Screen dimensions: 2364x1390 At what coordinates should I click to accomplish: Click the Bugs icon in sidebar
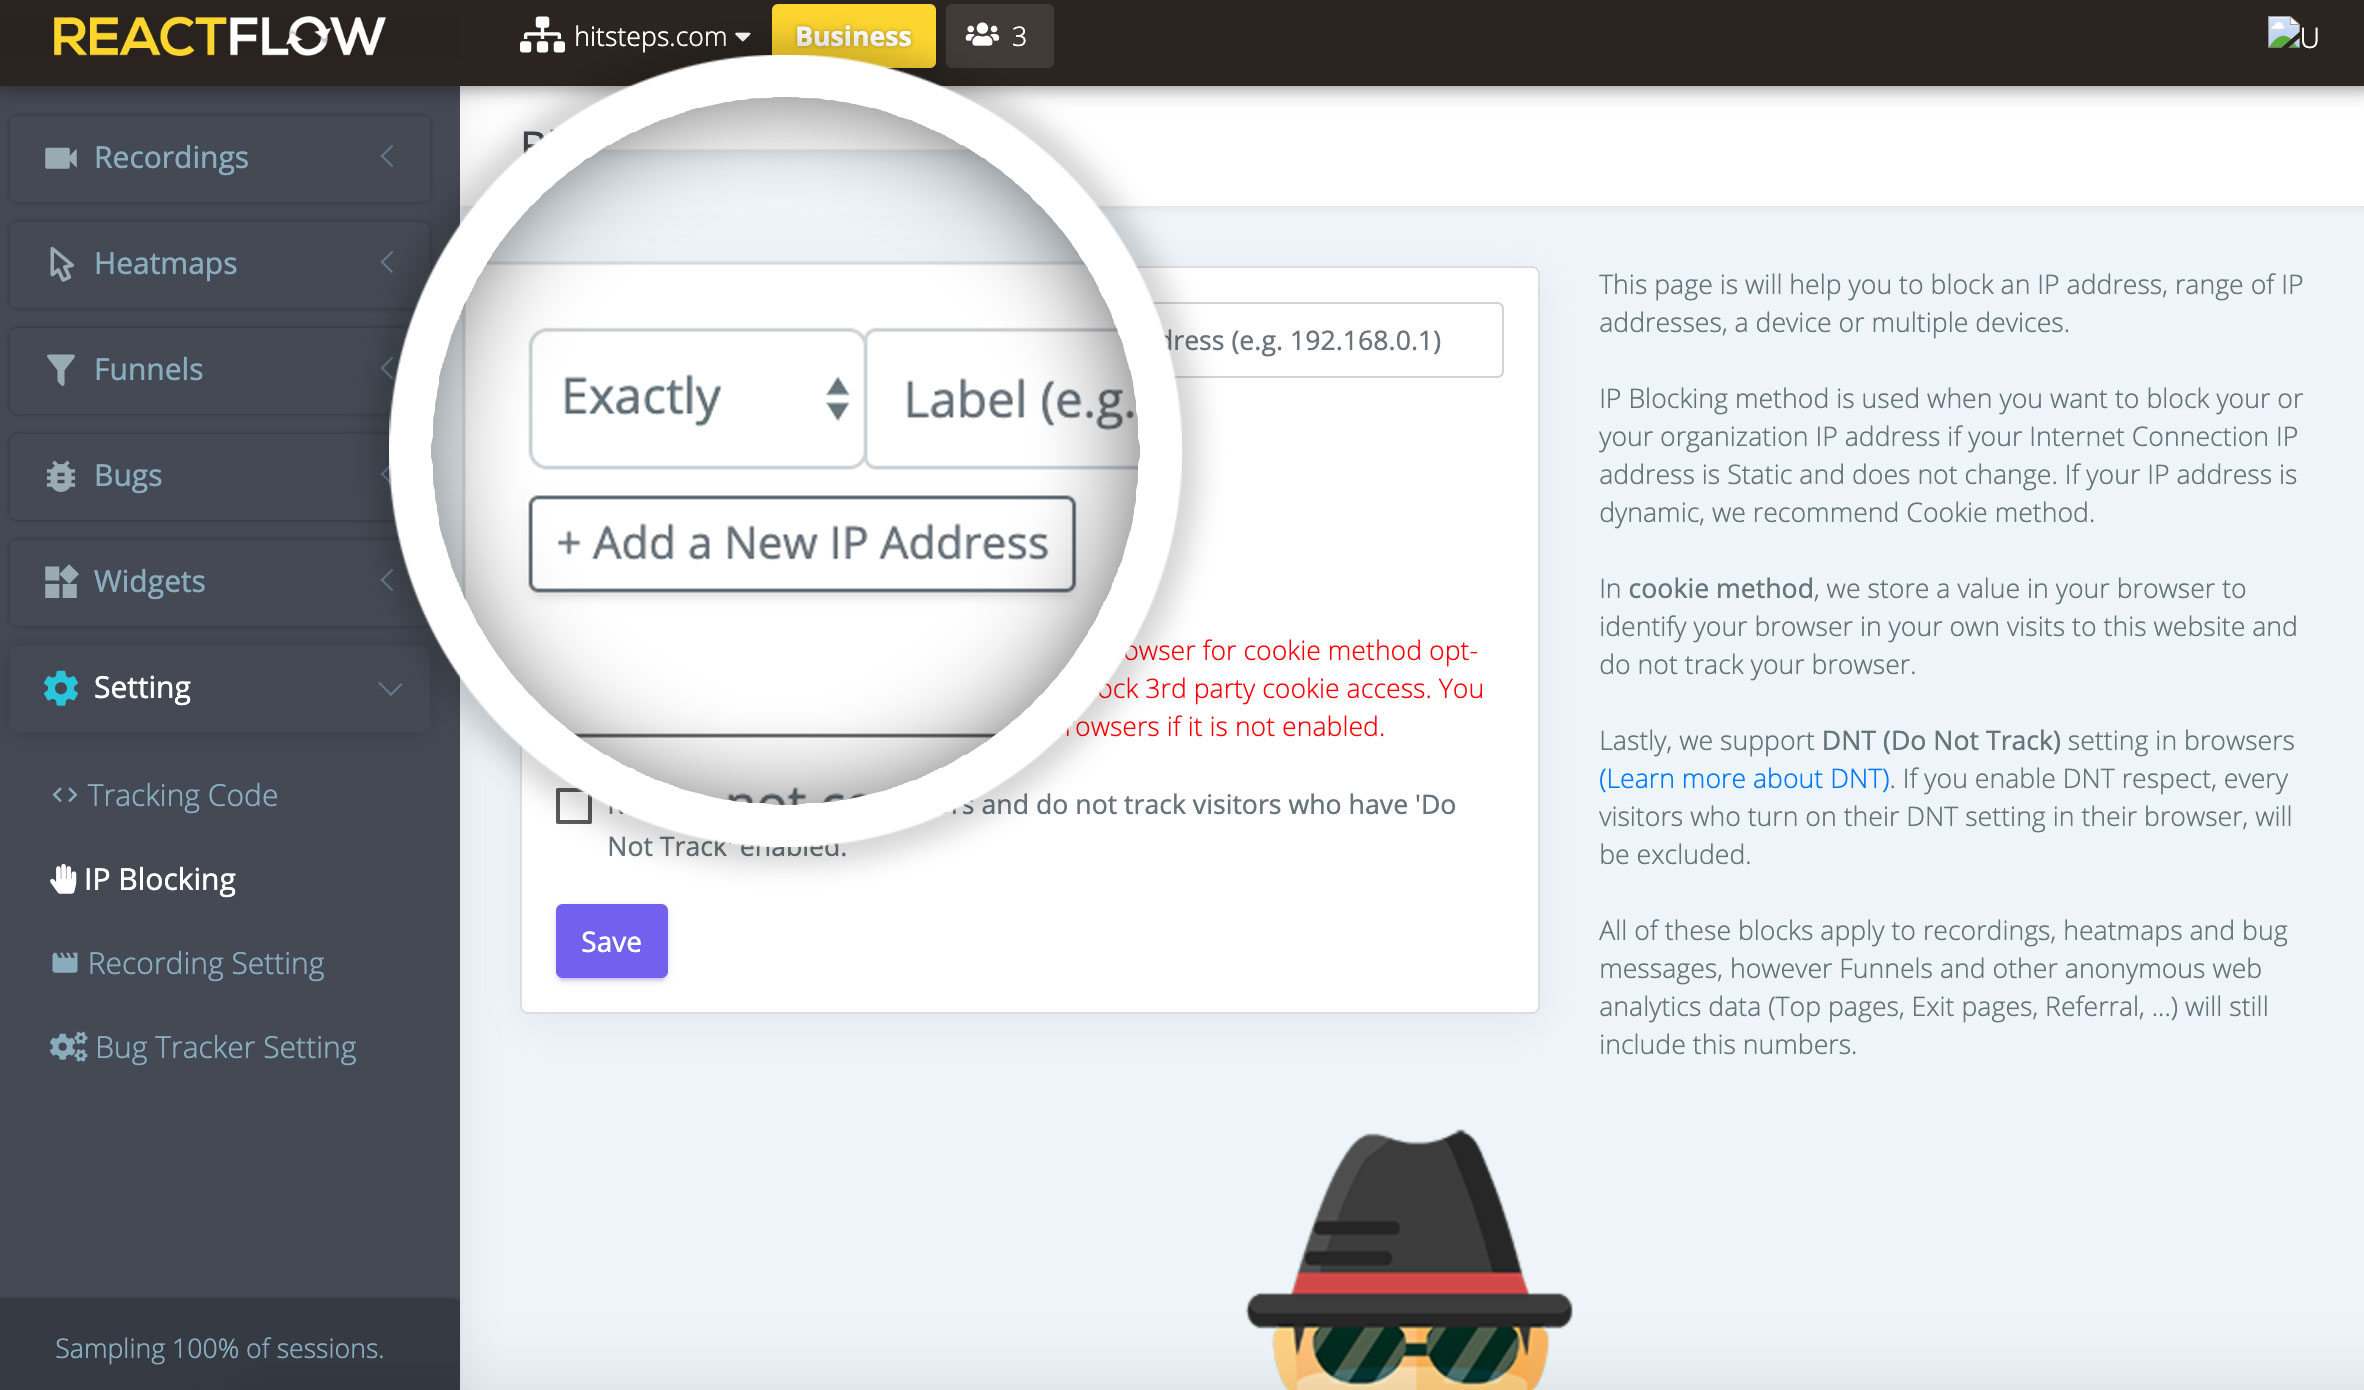pyautogui.click(x=60, y=475)
